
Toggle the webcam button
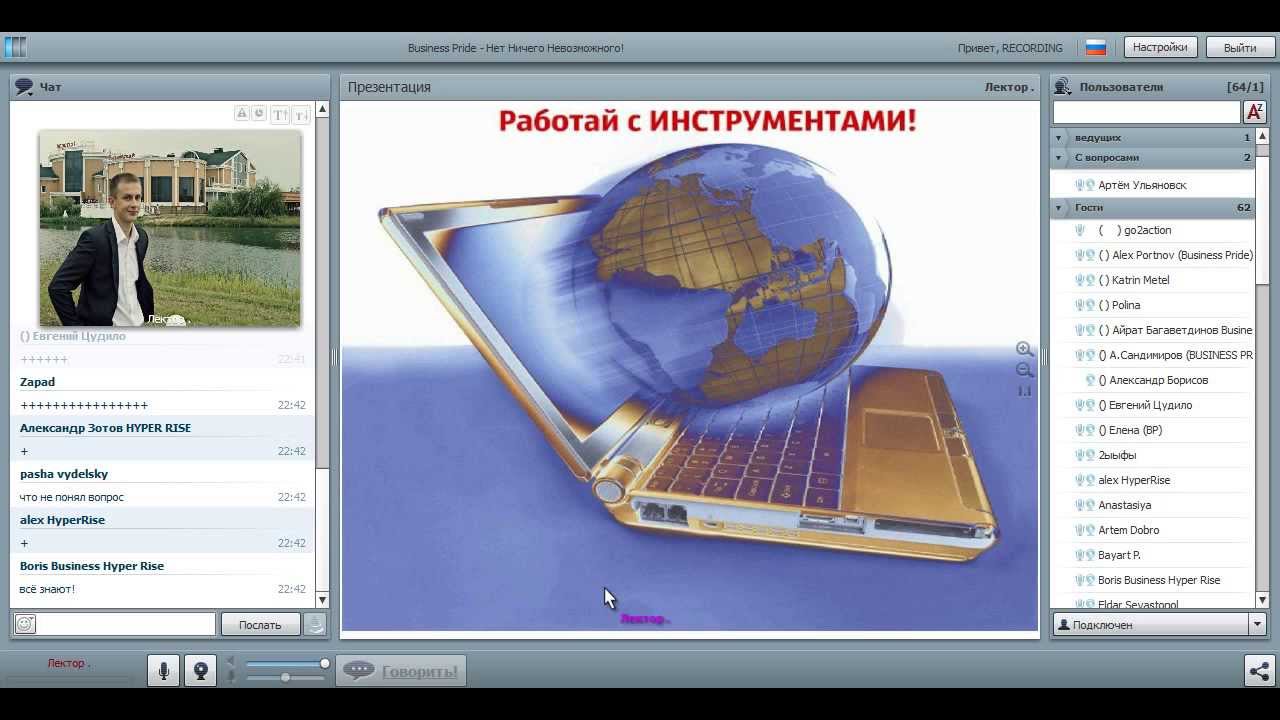point(200,670)
